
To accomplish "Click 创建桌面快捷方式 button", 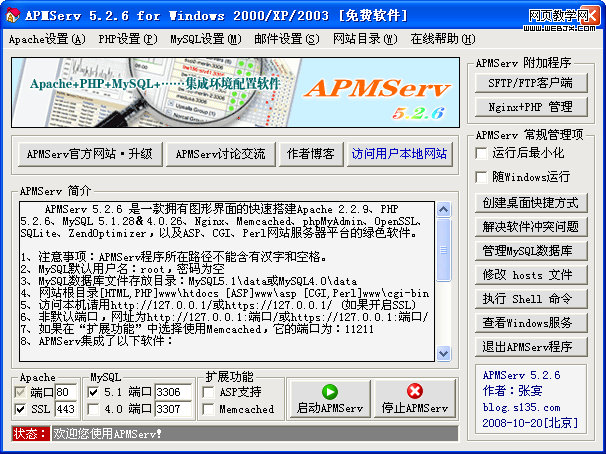I will point(531,203).
